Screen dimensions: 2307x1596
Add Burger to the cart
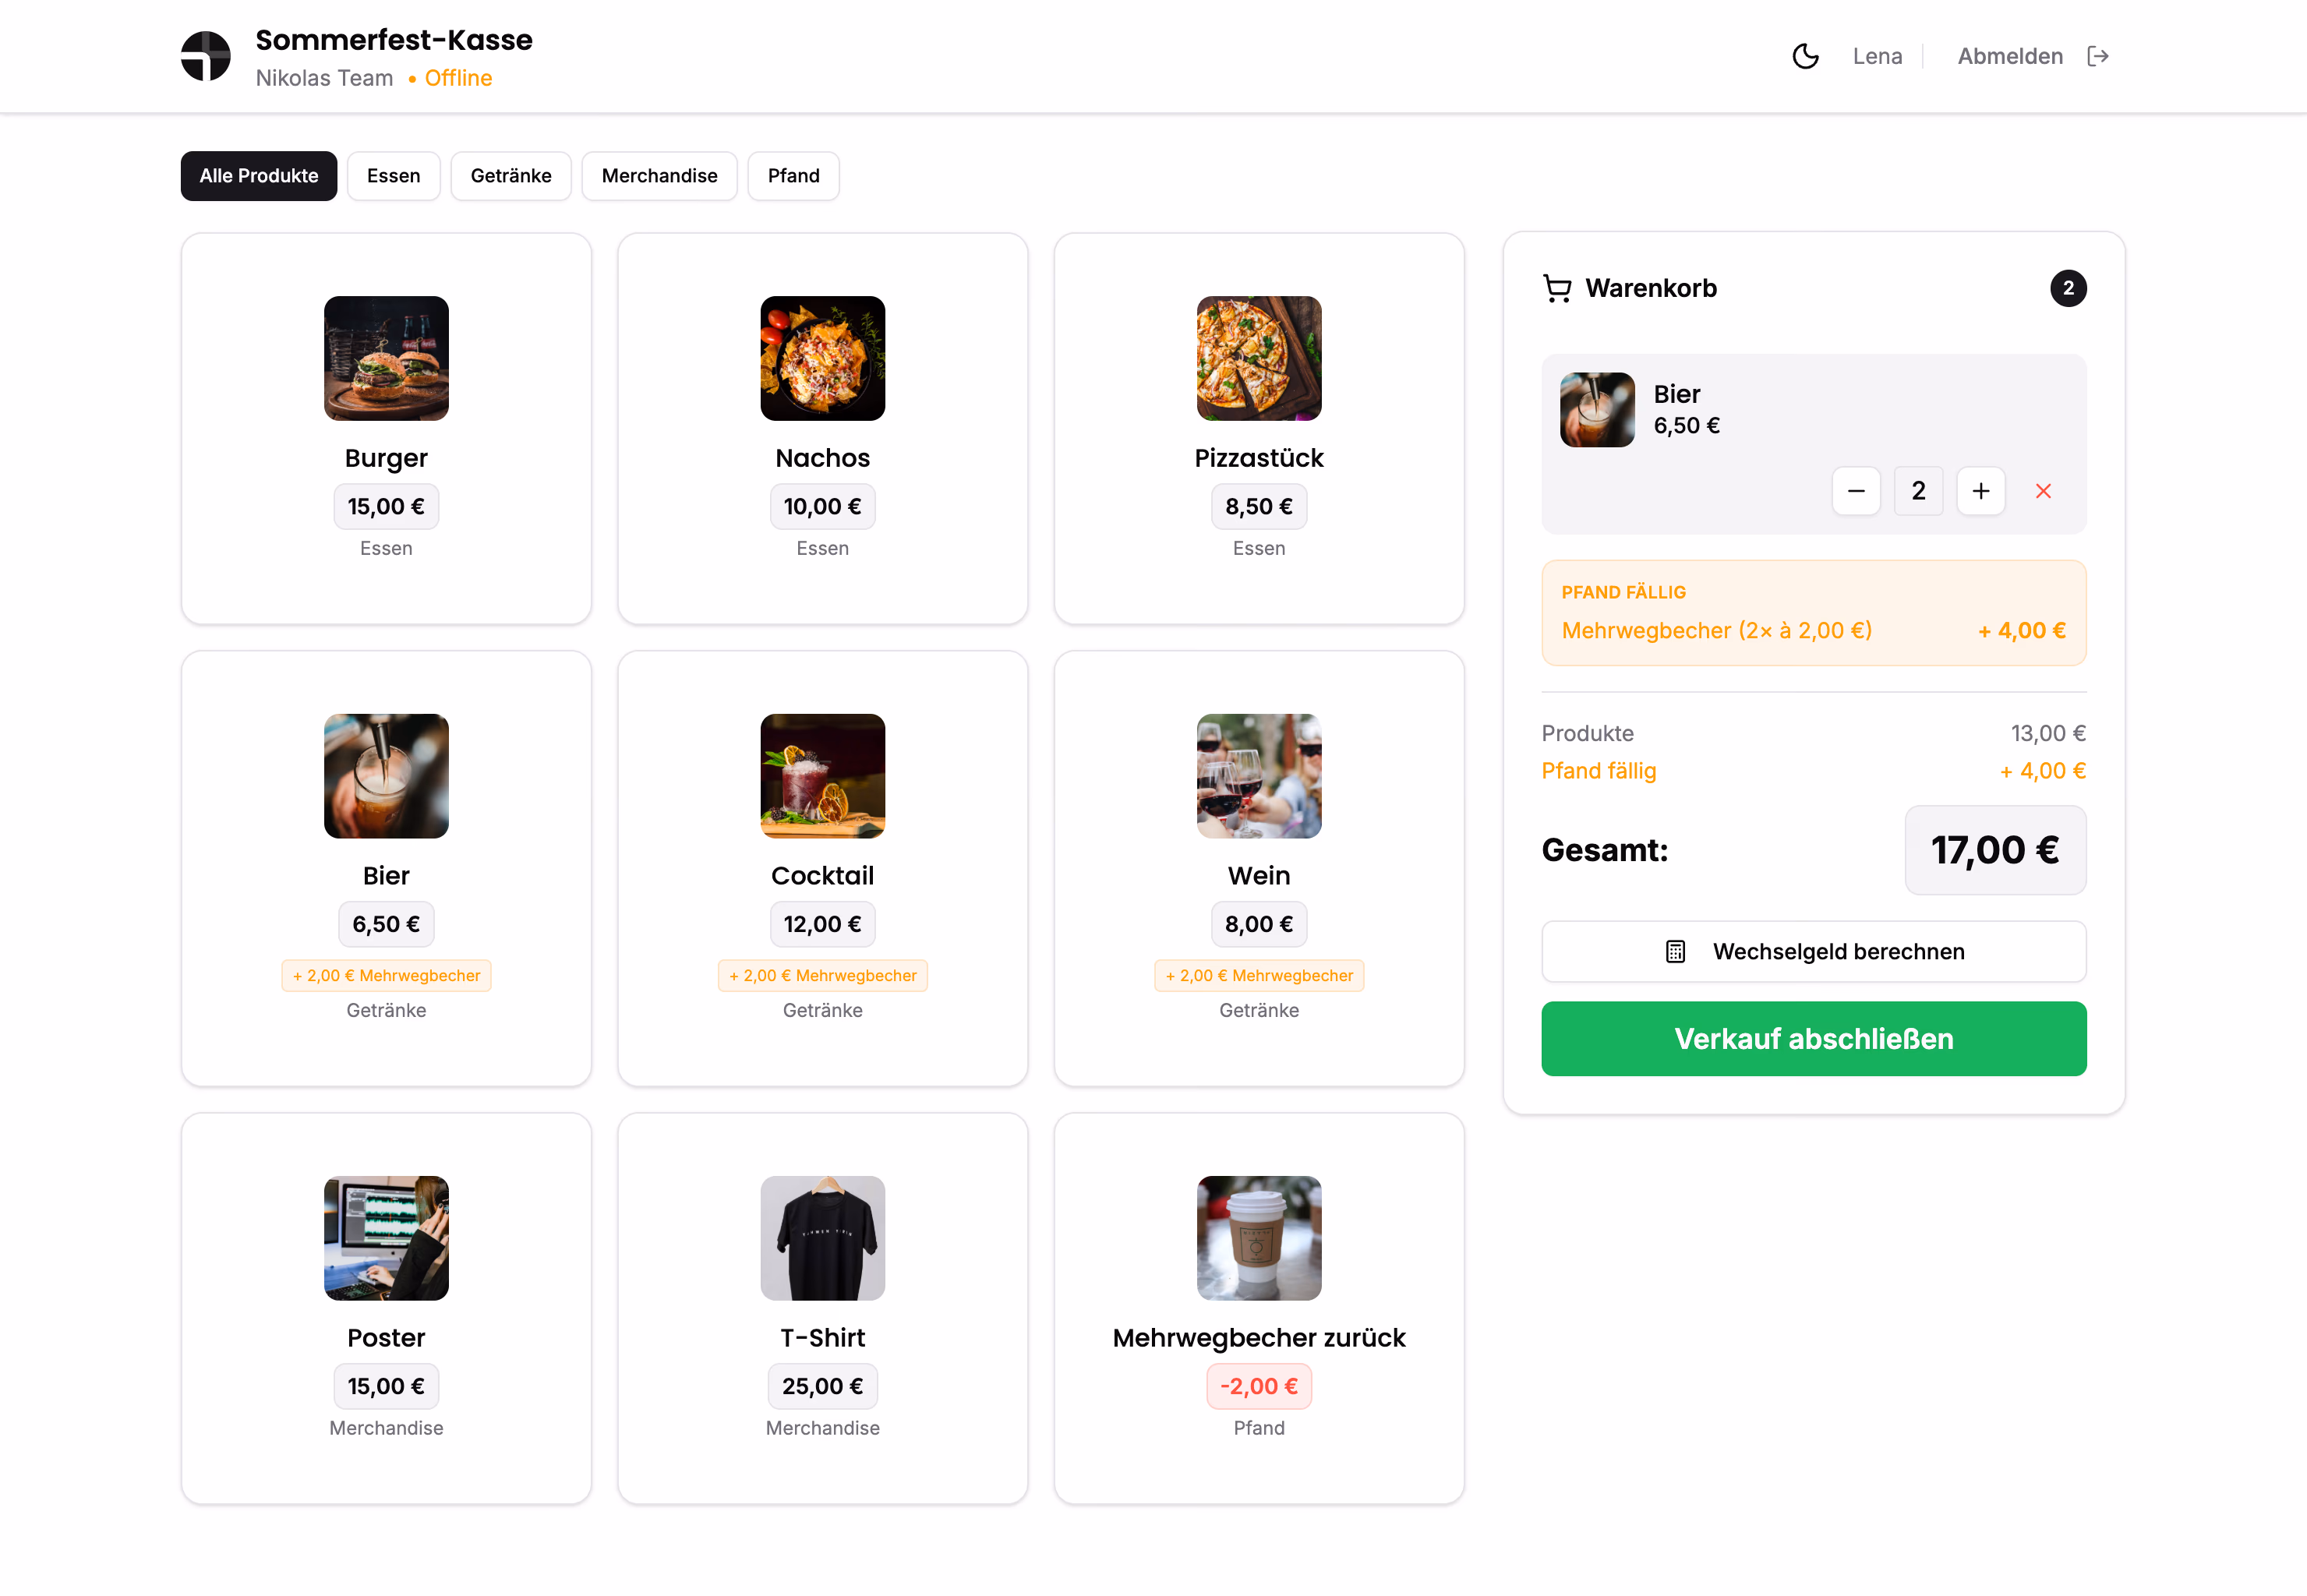click(x=386, y=429)
